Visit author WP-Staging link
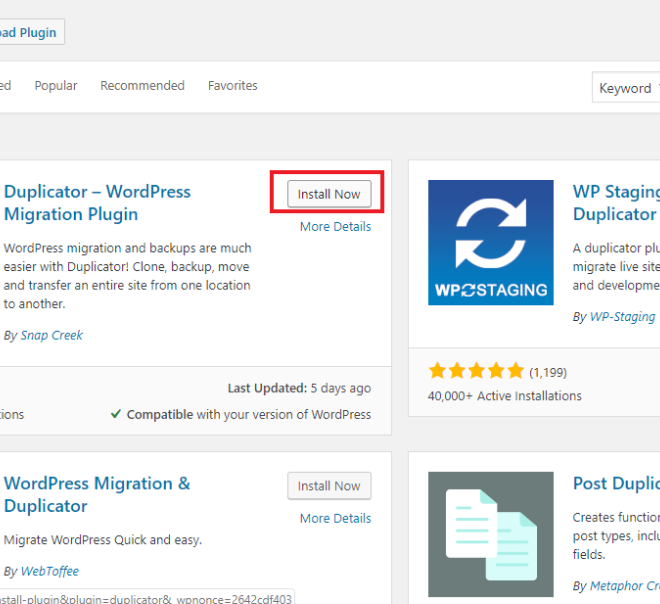This screenshot has width=660, height=604. click(x=623, y=317)
